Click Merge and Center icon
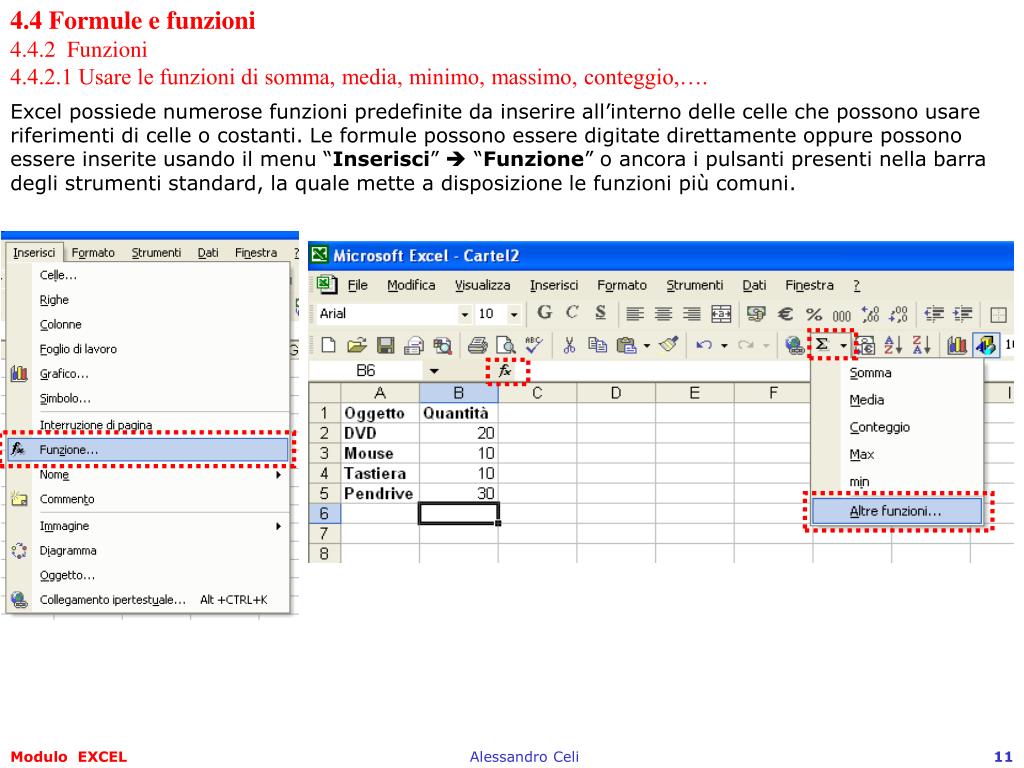Viewport: 1024px width, 768px height. coord(721,314)
